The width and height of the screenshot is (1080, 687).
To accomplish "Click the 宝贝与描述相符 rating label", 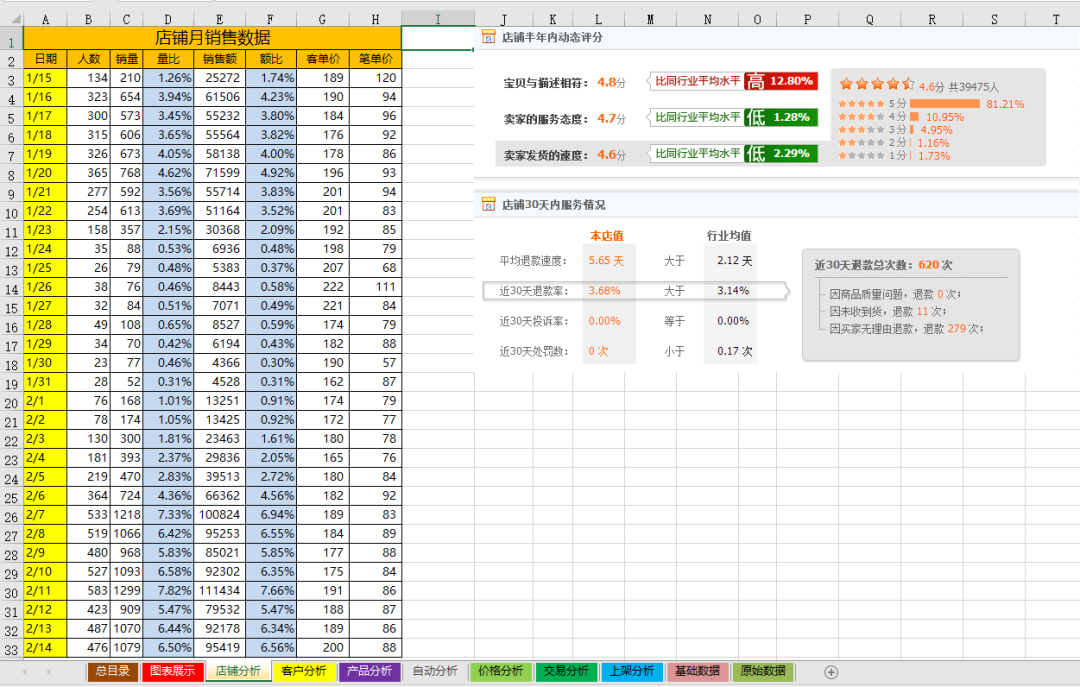I will point(546,83).
